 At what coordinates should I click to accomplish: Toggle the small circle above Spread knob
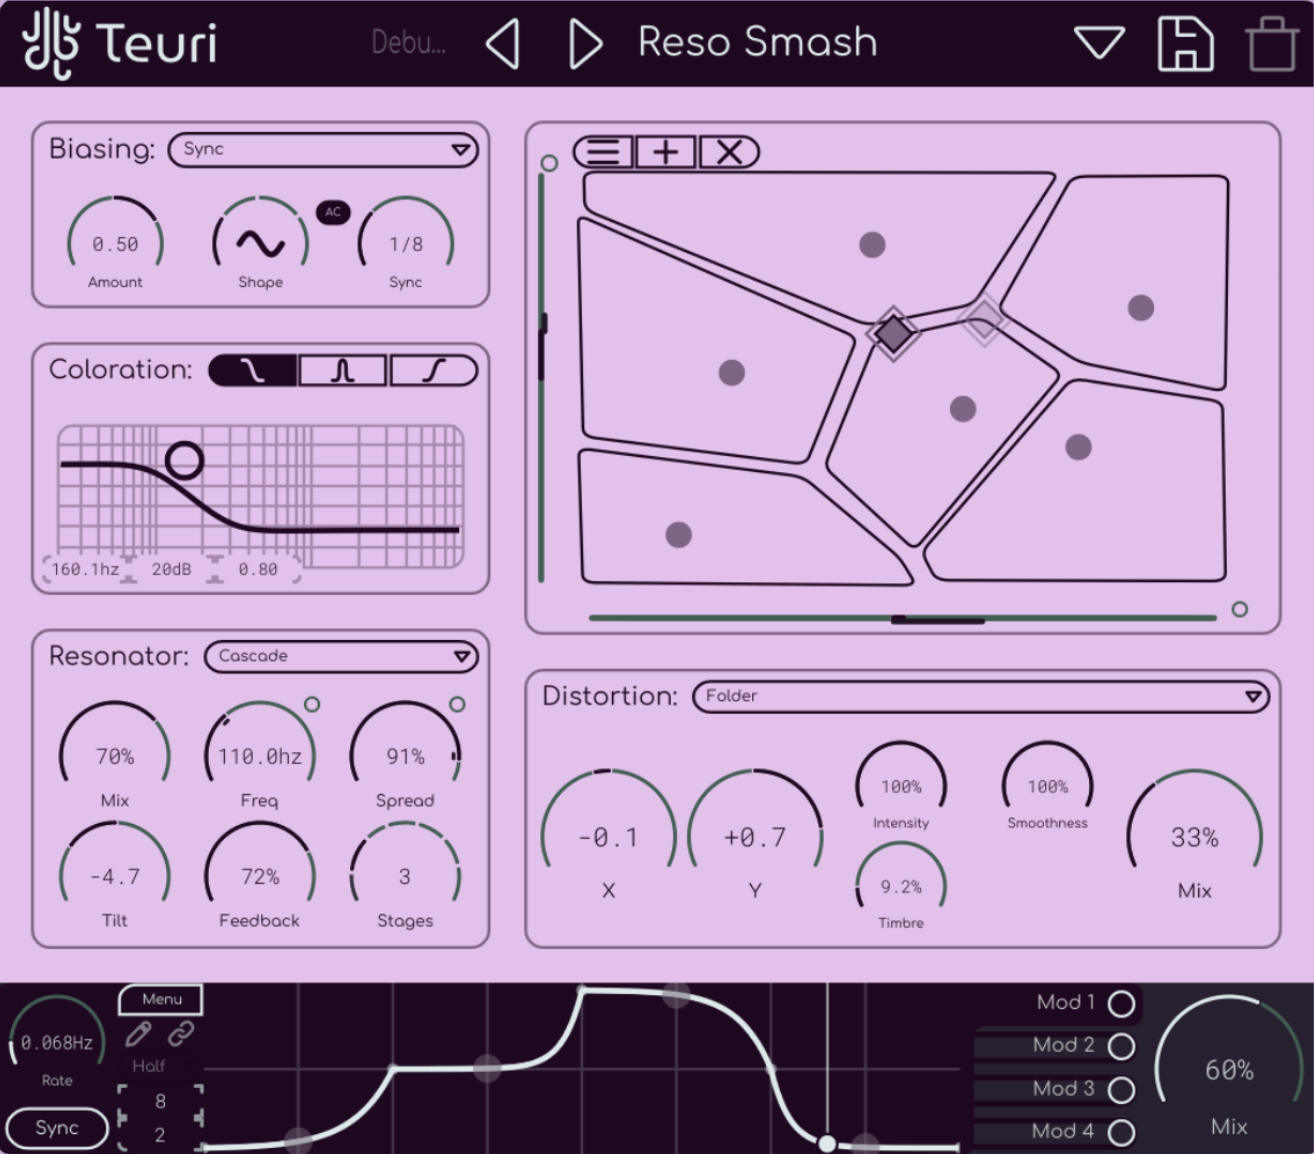pos(457,704)
